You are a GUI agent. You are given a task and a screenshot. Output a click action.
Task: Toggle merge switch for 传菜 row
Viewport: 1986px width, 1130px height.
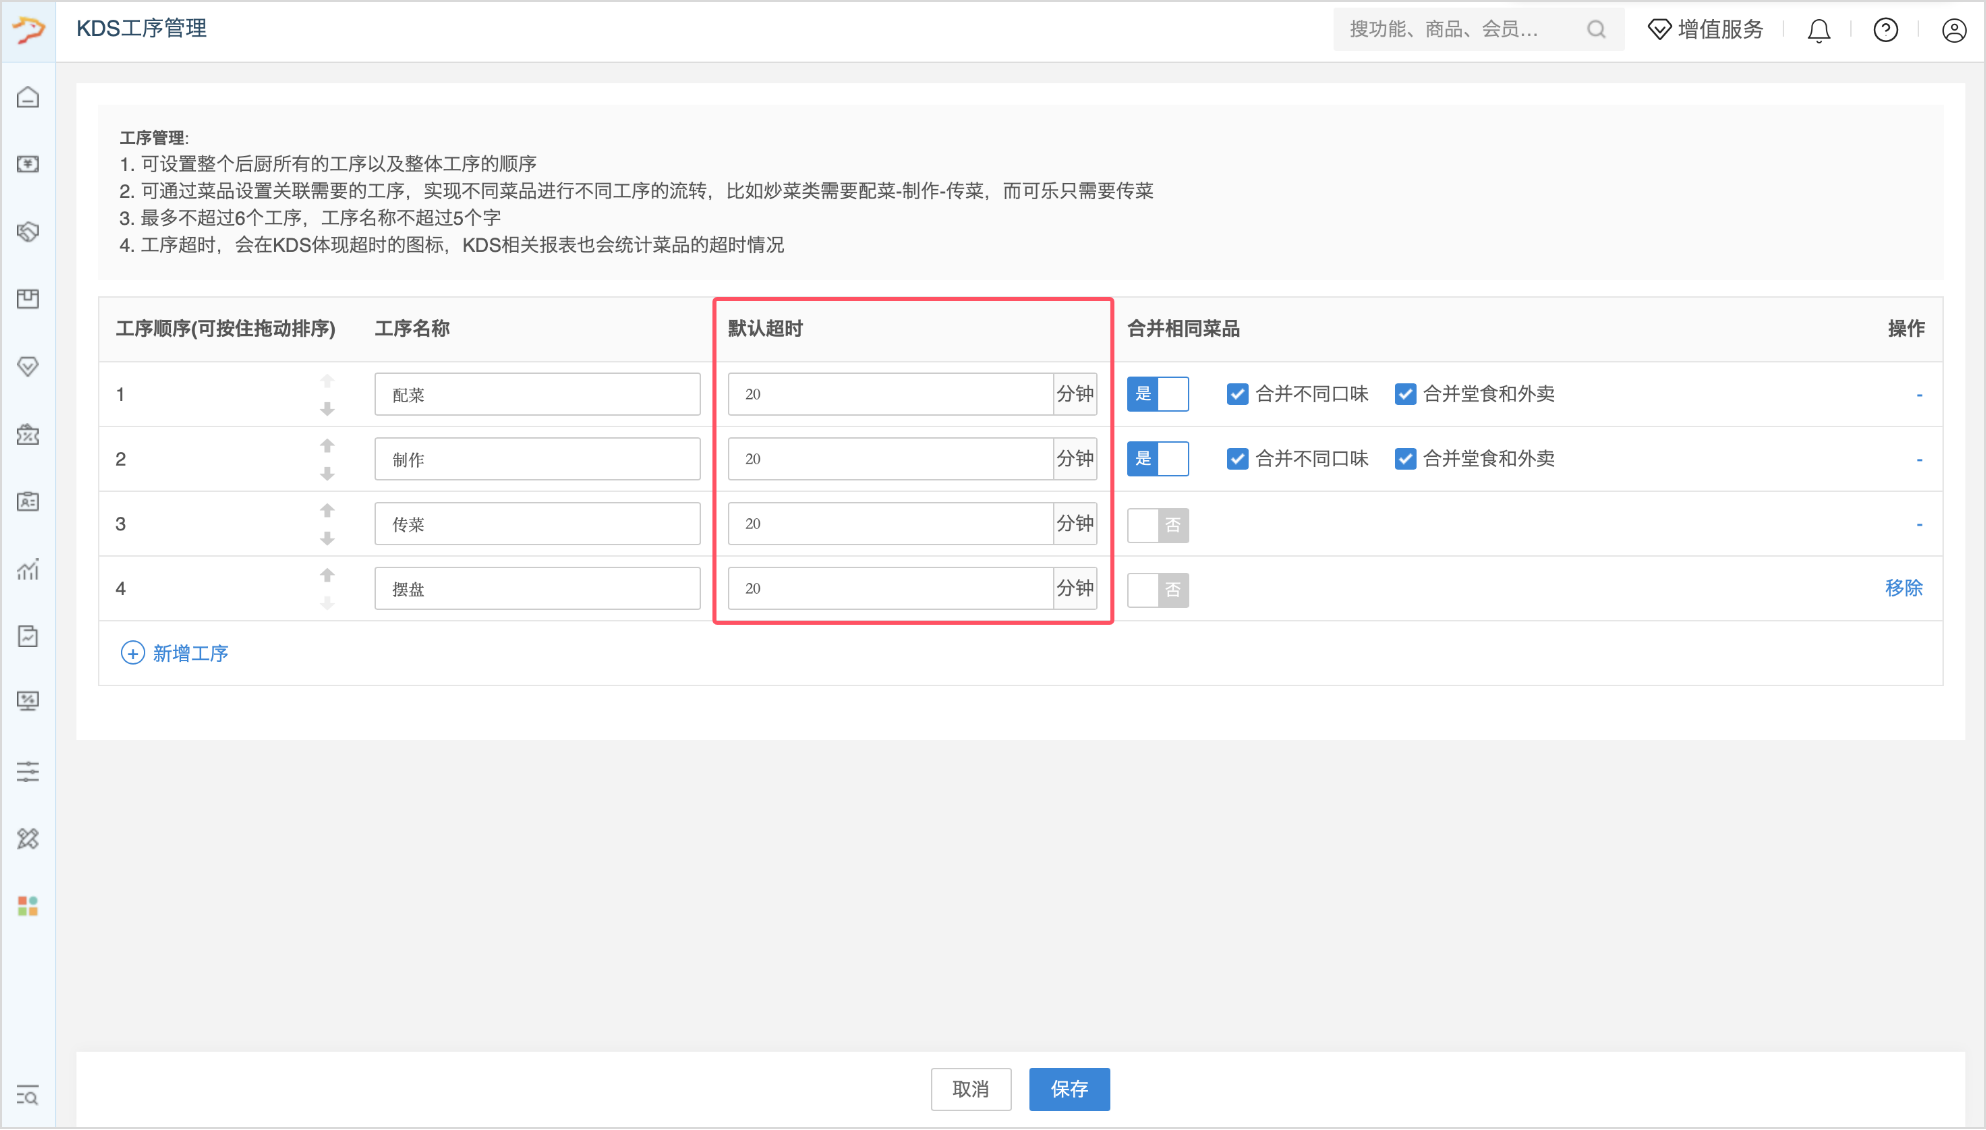coord(1158,525)
